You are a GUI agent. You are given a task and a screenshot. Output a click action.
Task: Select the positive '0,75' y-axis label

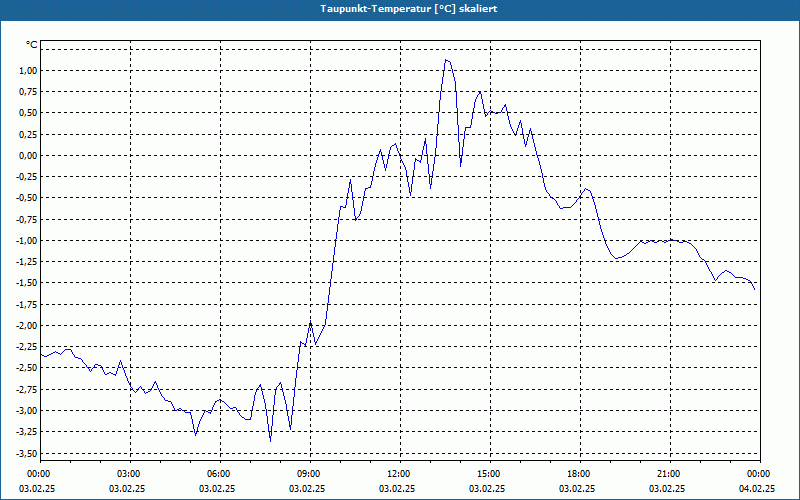28,92
